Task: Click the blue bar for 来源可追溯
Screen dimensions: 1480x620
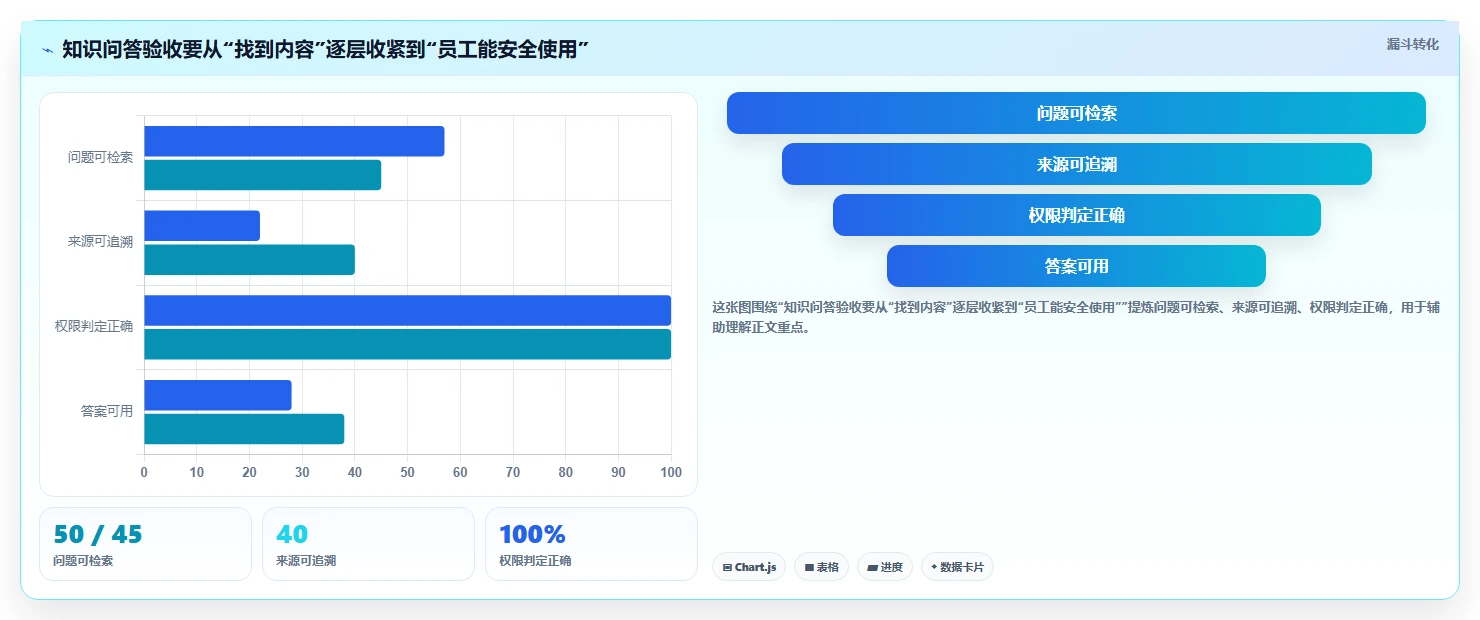Action: click(202, 226)
